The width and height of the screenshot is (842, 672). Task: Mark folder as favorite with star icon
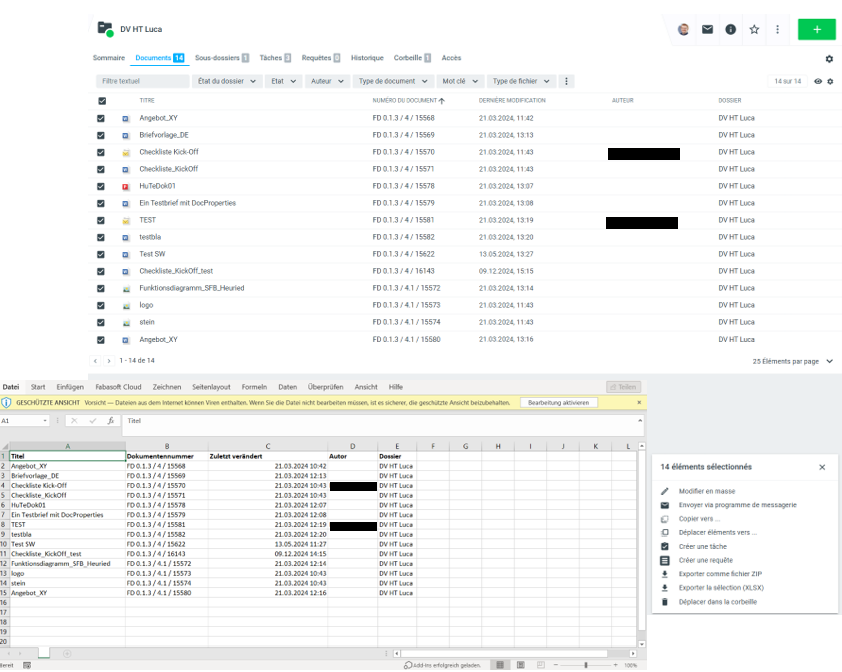(x=754, y=30)
